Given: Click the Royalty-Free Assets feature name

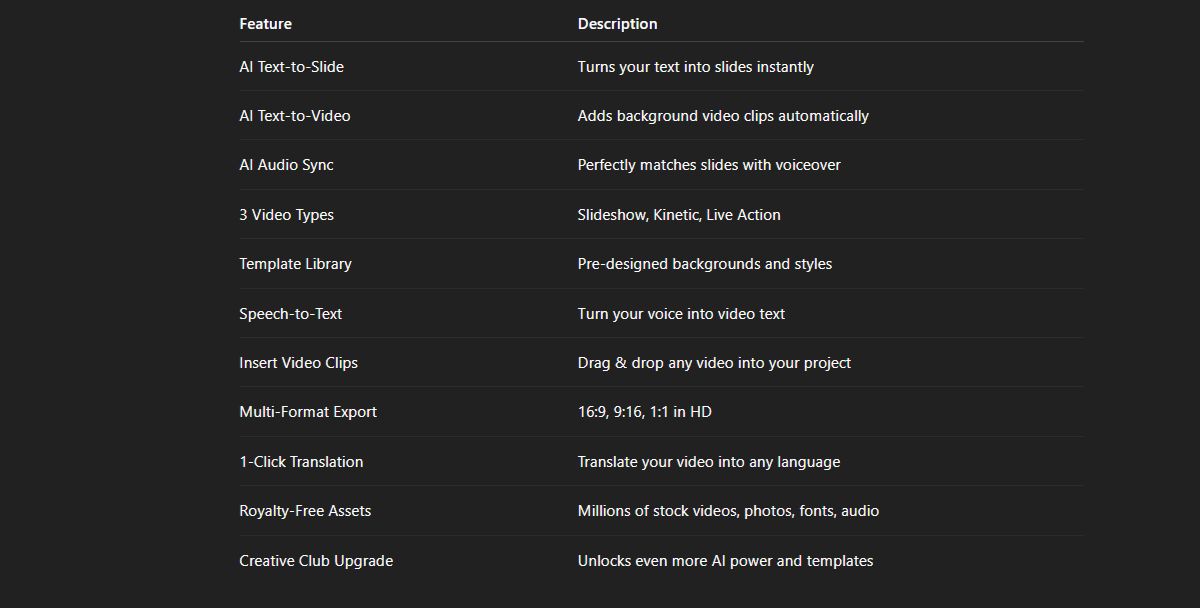Looking at the screenshot, I should point(305,511).
